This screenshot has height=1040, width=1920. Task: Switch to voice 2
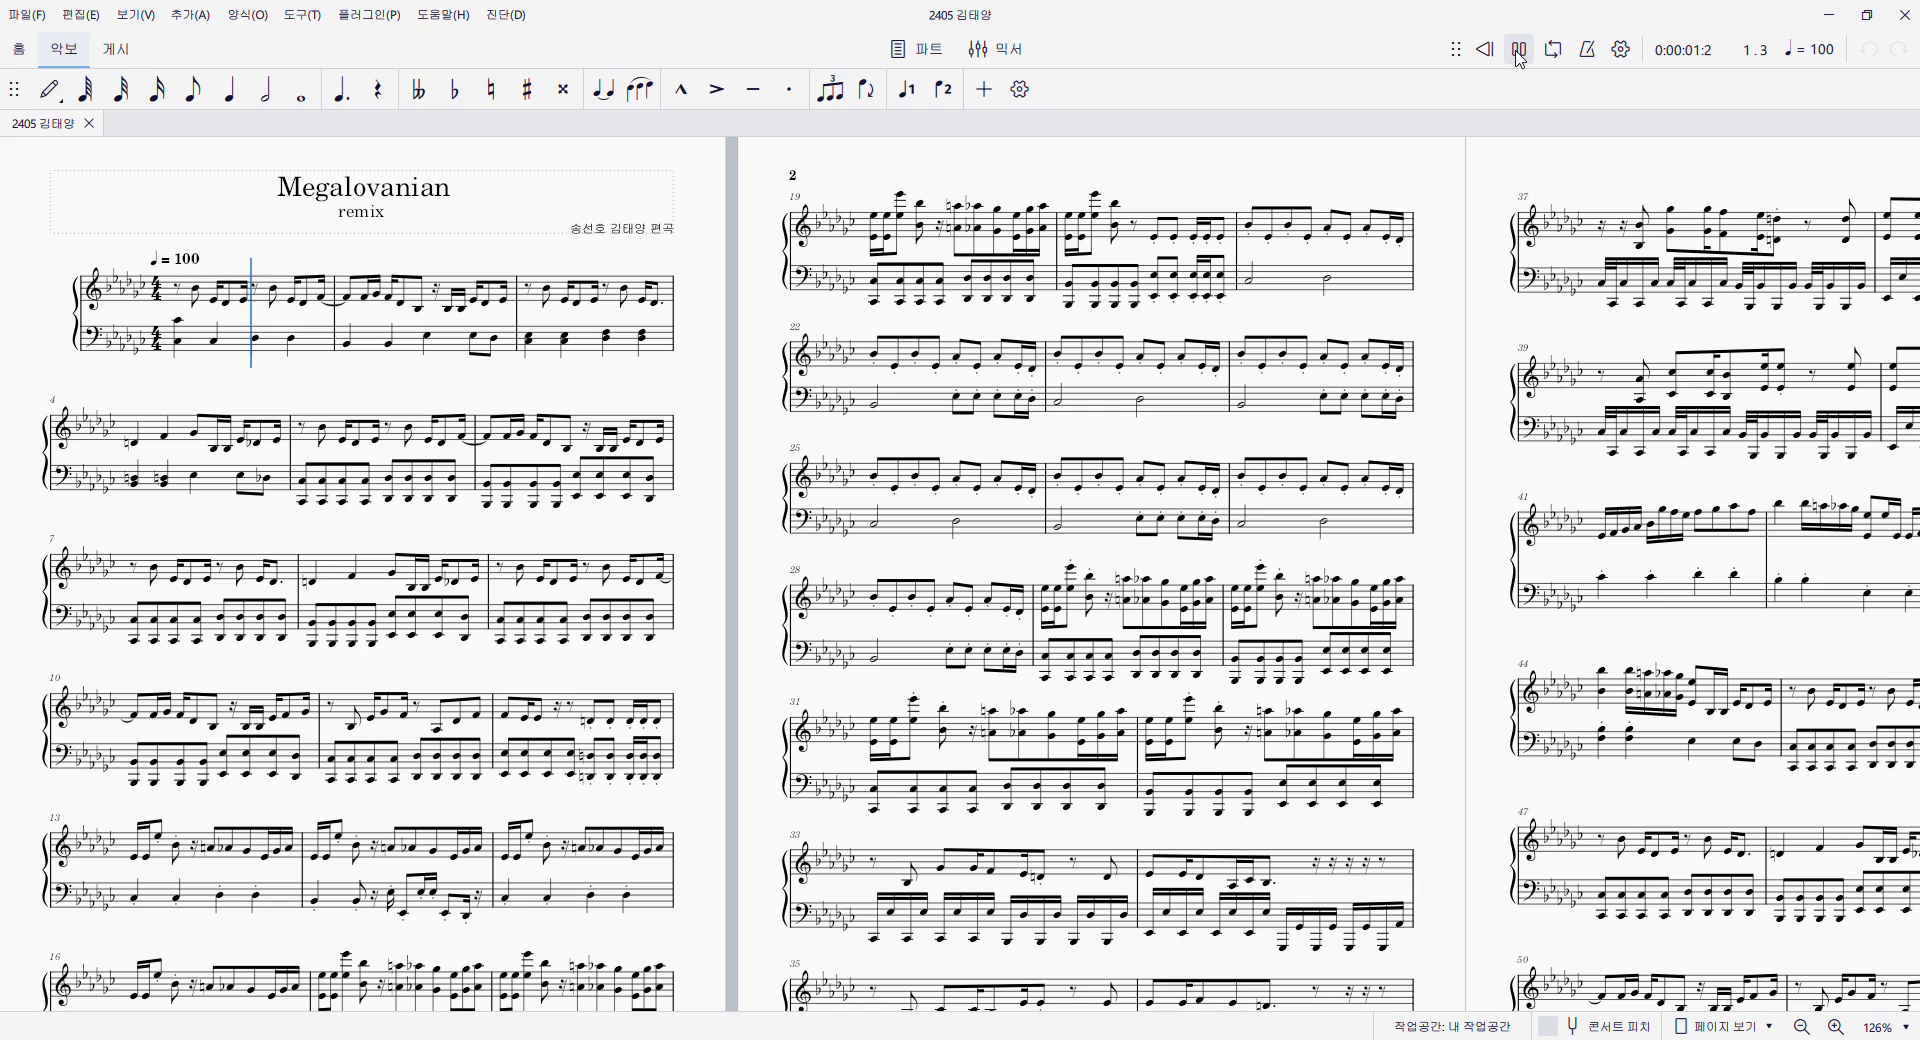pos(943,89)
